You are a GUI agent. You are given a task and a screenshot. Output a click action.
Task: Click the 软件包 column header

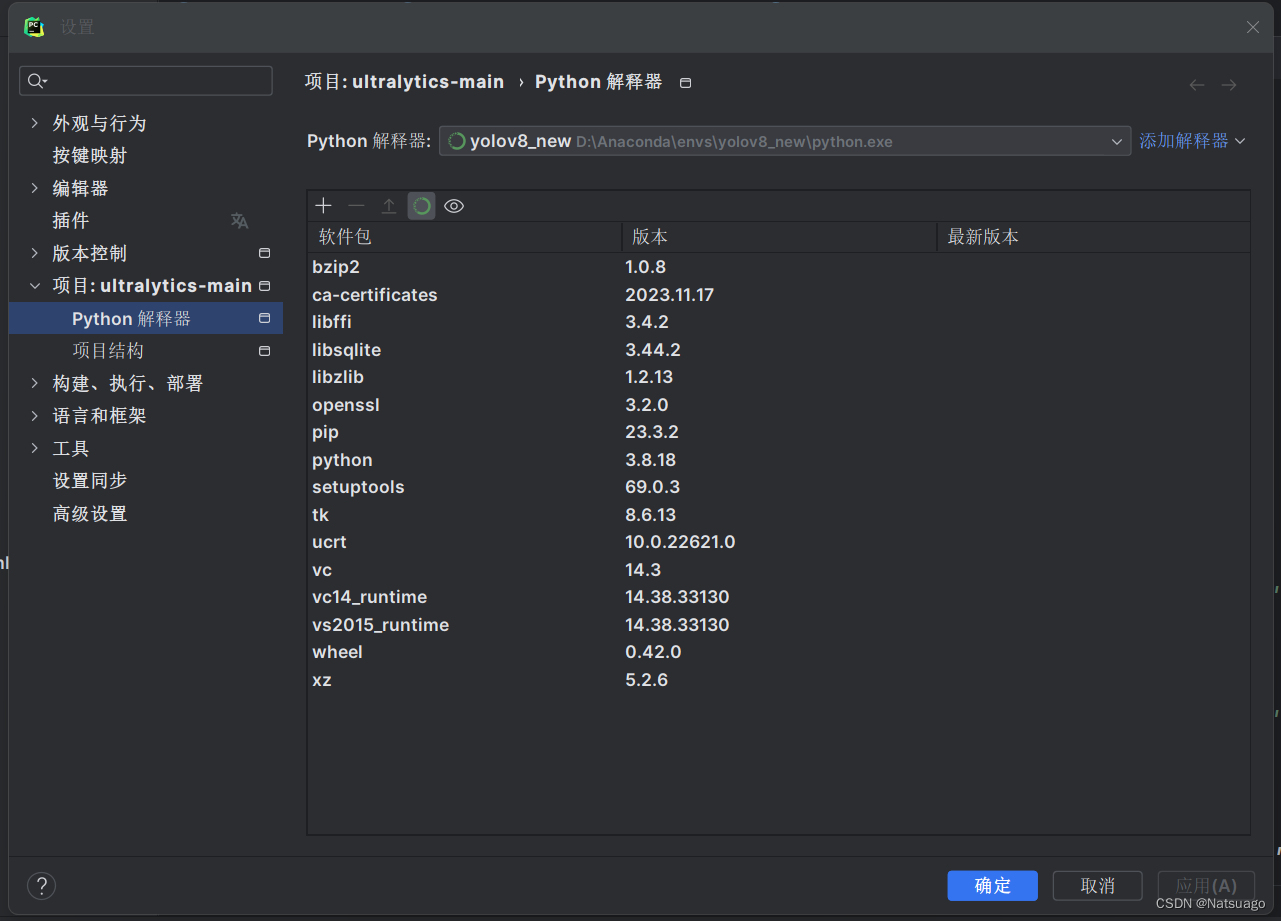[465, 237]
